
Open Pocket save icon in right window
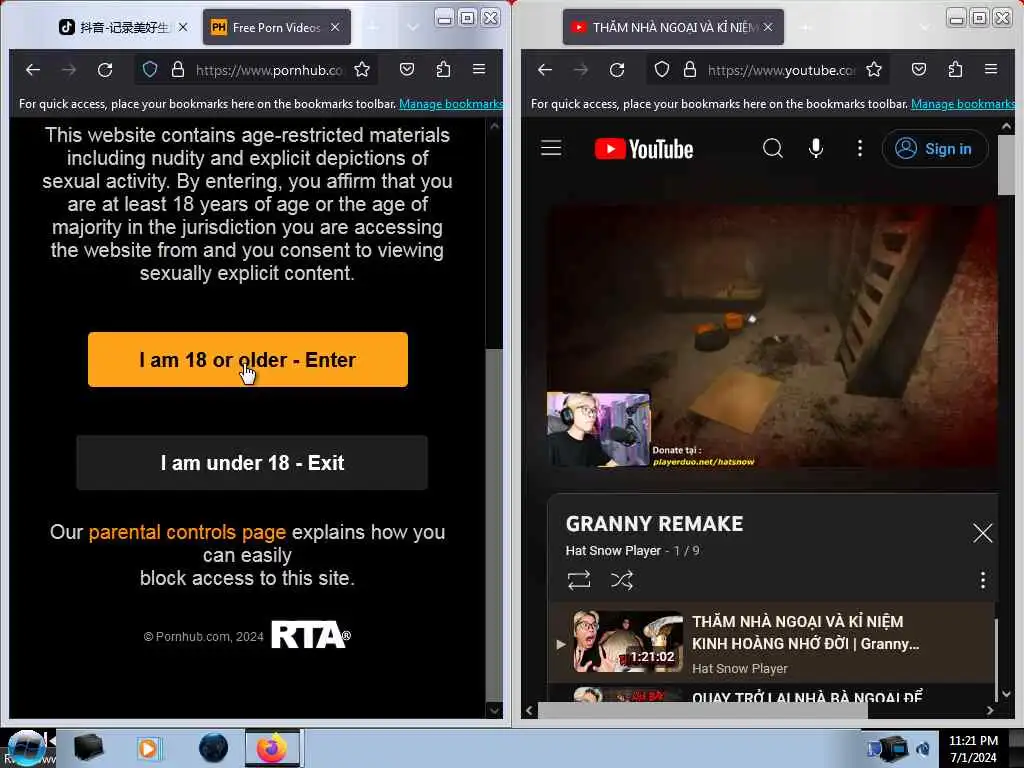[919, 69]
